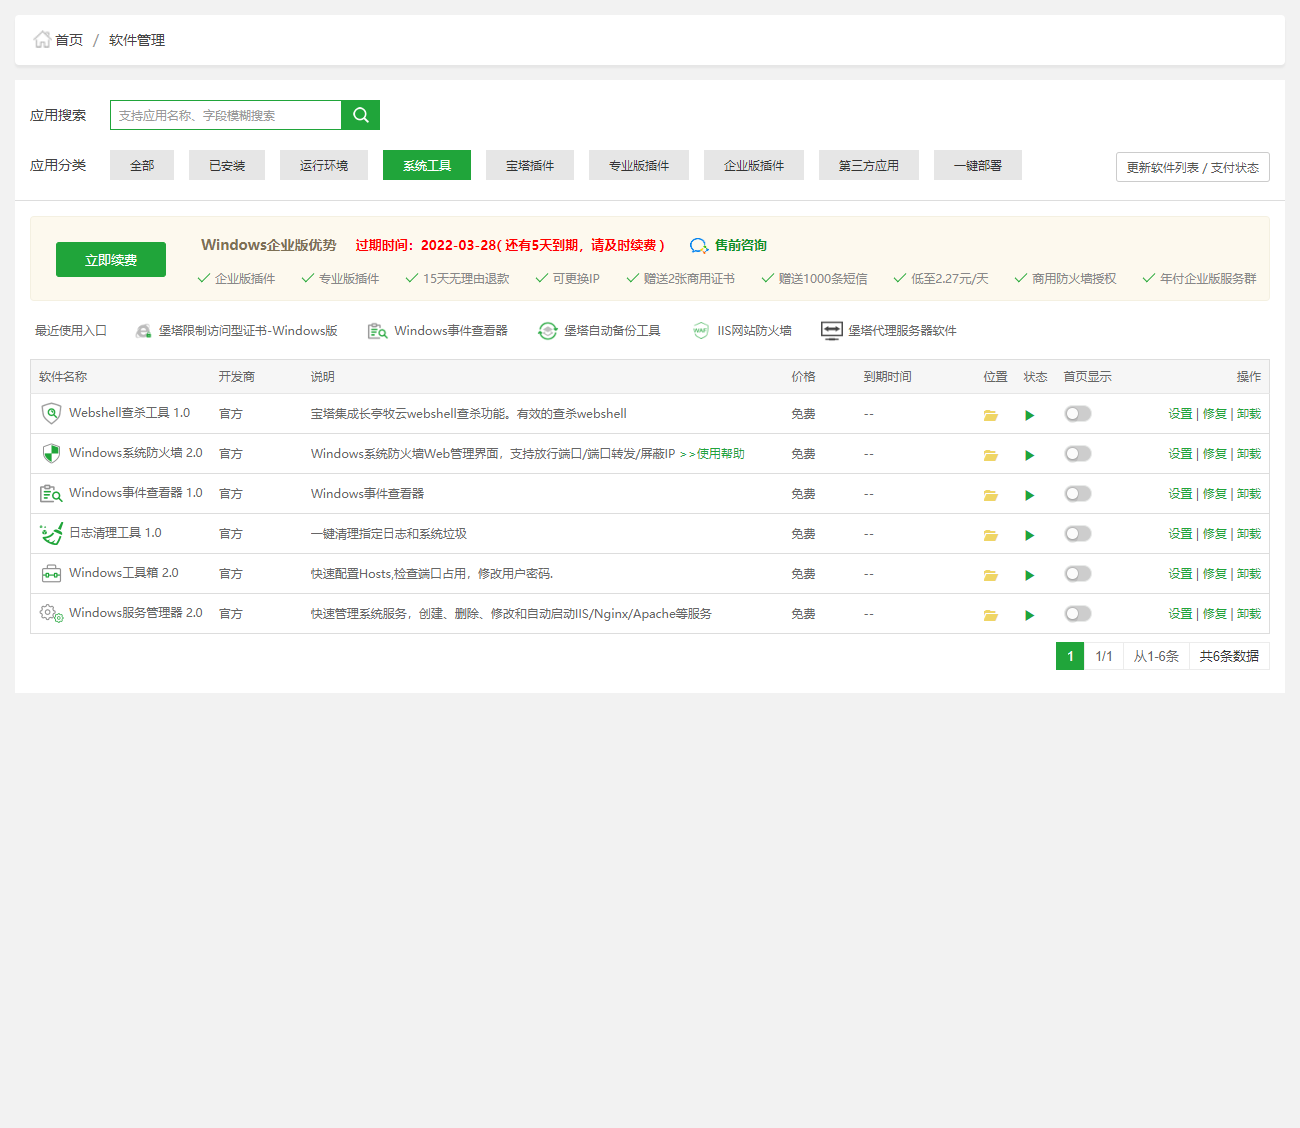Screen dimensions: 1300x1128
Task: Select the 宝塔插件 category tab
Action: coord(530,165)
